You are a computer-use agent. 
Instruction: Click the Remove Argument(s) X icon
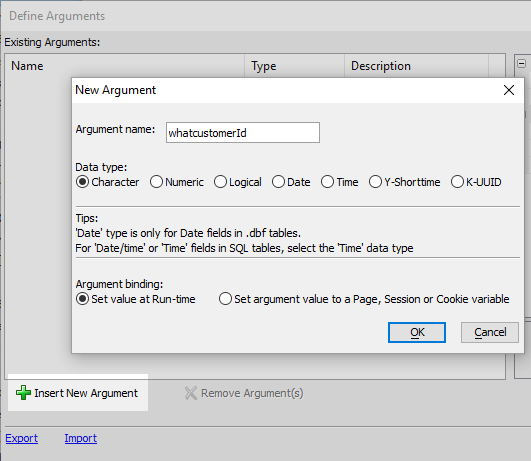pyautogui.click(x=191, y=393)
